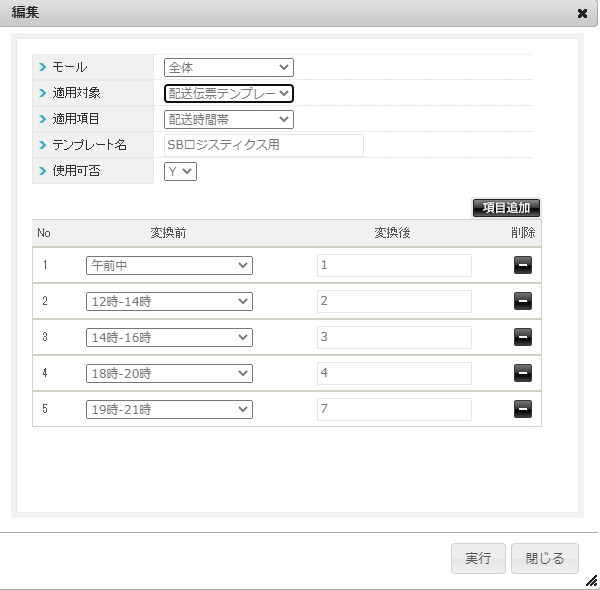Click the delete icon for row 3
This screenshot has height=590, width=600.
pos(522,337)
